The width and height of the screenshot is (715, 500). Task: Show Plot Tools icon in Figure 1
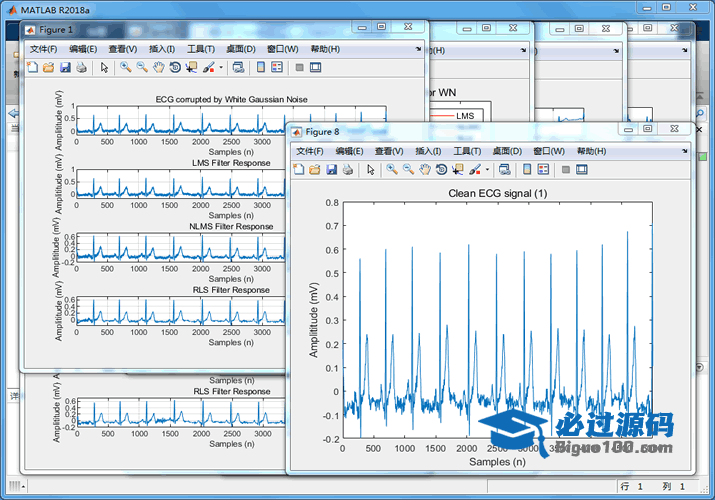click(316, 67)
